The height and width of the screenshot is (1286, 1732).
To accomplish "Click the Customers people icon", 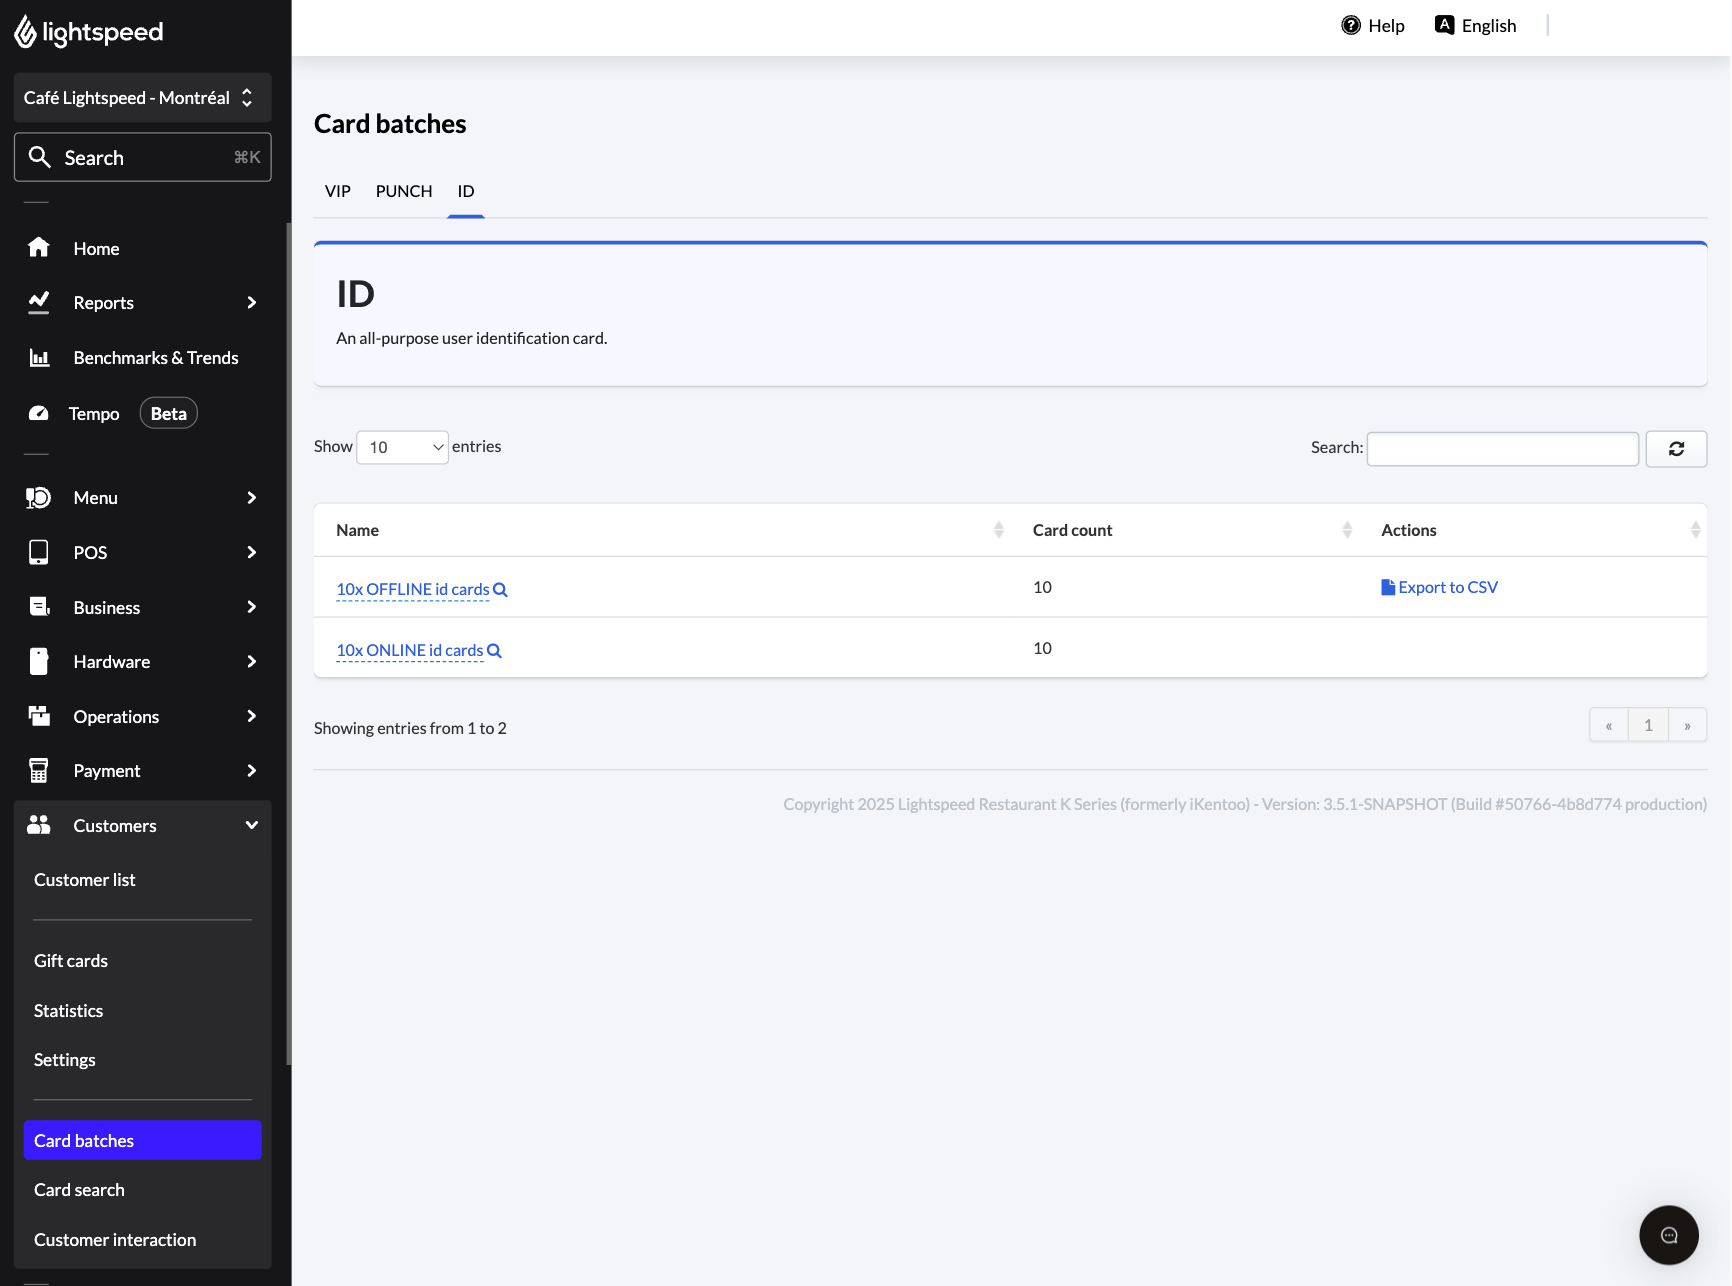I will [x=38, y=825].
